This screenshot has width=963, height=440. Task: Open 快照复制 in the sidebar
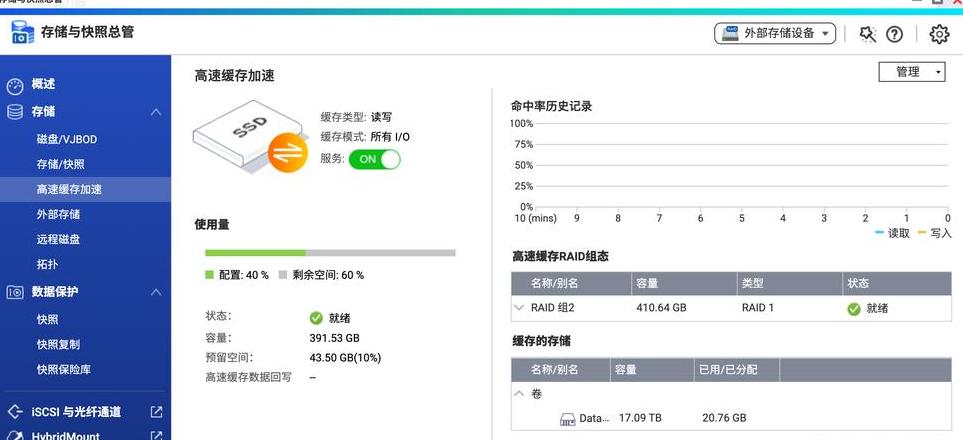point(58,345)
